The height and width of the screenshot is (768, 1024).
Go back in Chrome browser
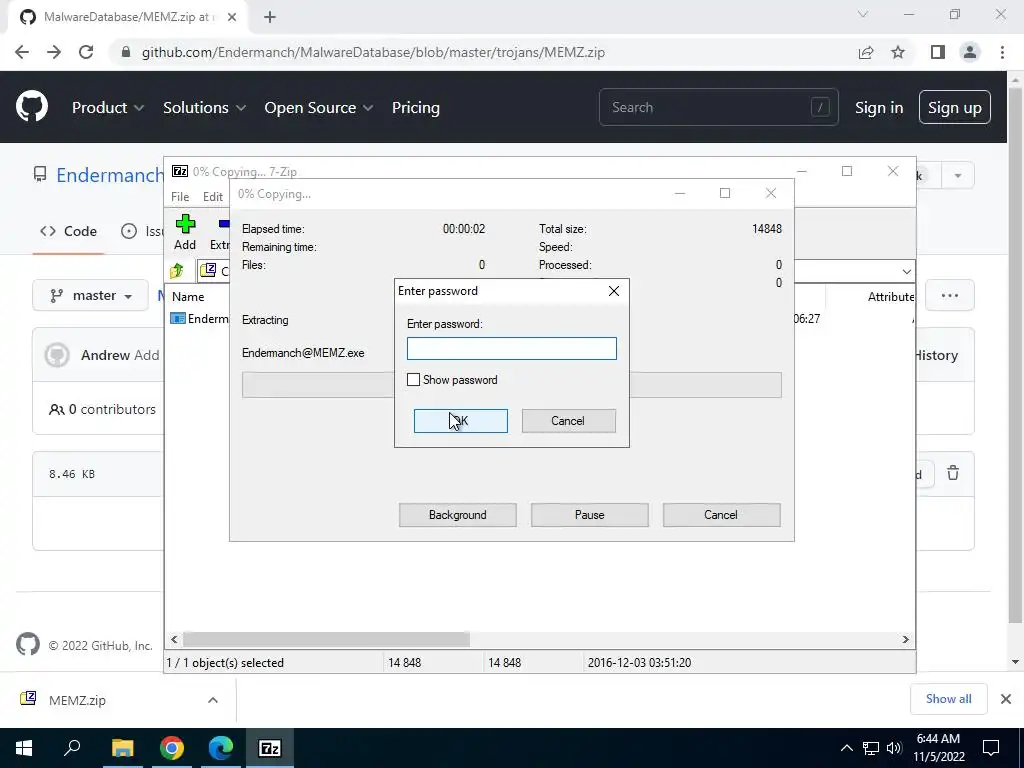click(x=22, y=52)
